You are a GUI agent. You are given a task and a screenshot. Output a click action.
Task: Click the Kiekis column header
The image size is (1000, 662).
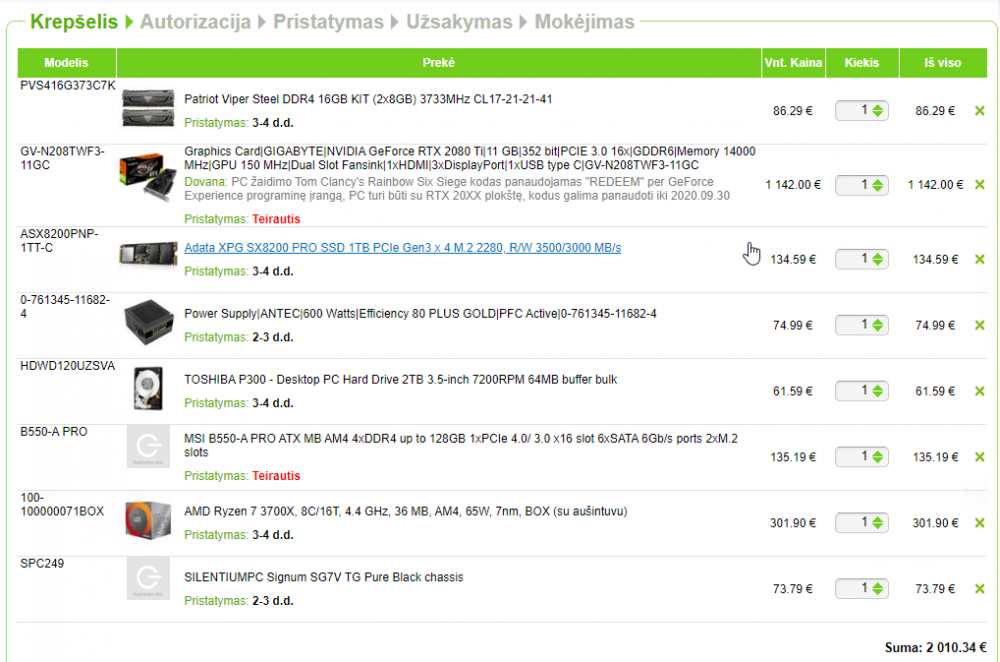tap(862, 63)
